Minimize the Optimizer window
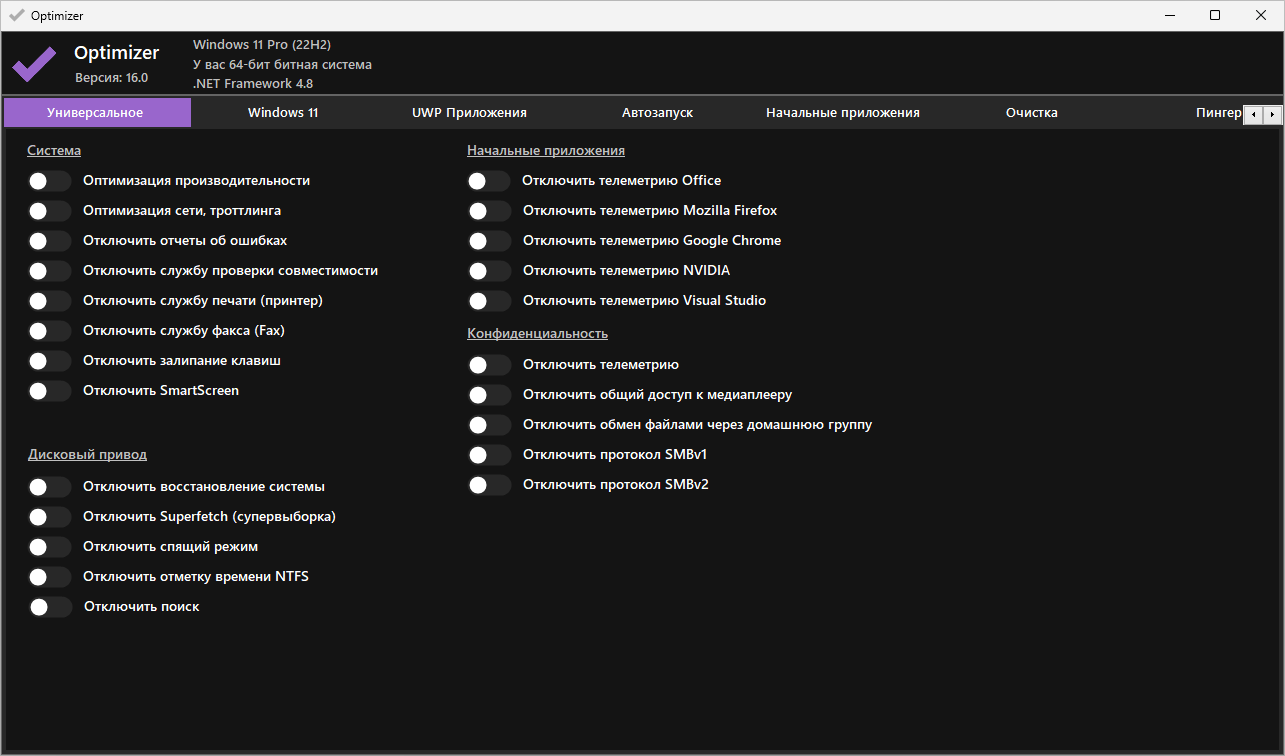The height and width of the screenshot is (756, 1285). point(1169,15)
